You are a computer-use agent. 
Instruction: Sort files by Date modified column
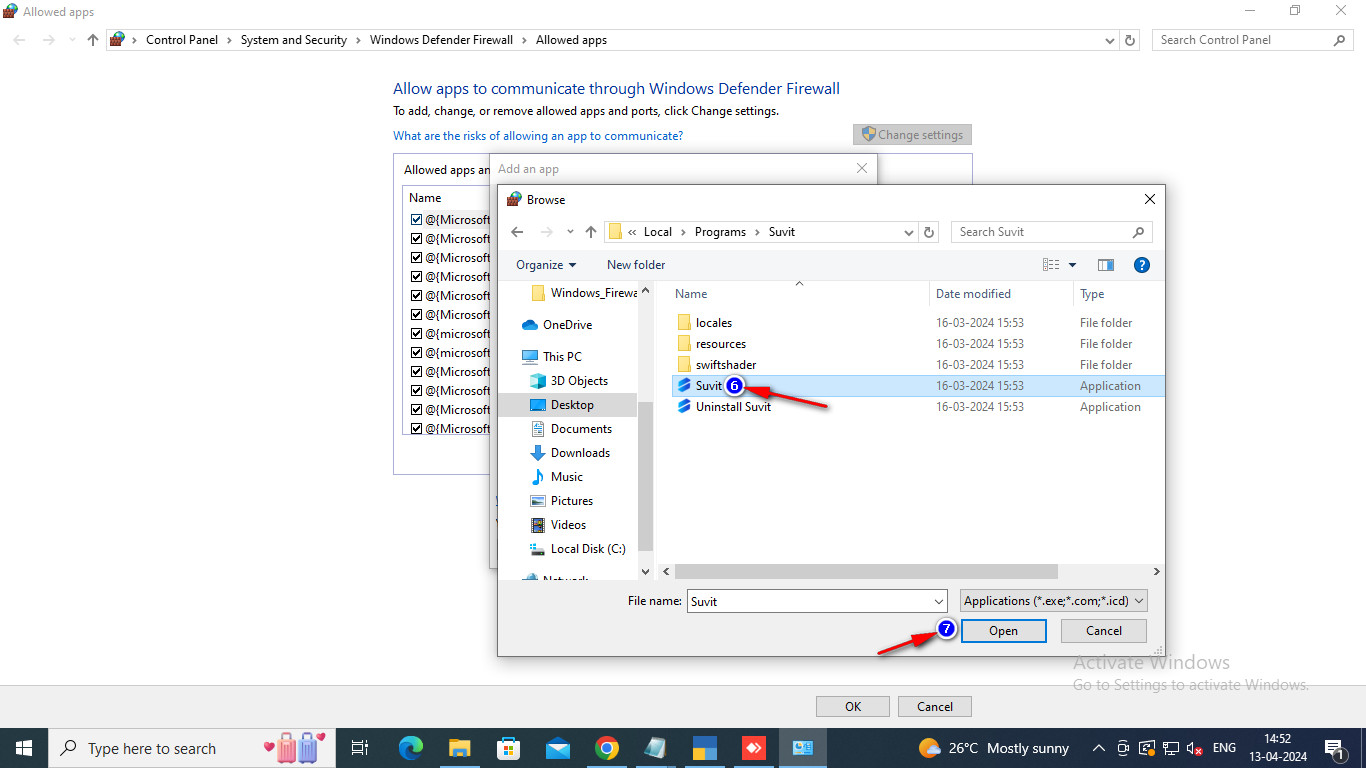click(973, 294)
